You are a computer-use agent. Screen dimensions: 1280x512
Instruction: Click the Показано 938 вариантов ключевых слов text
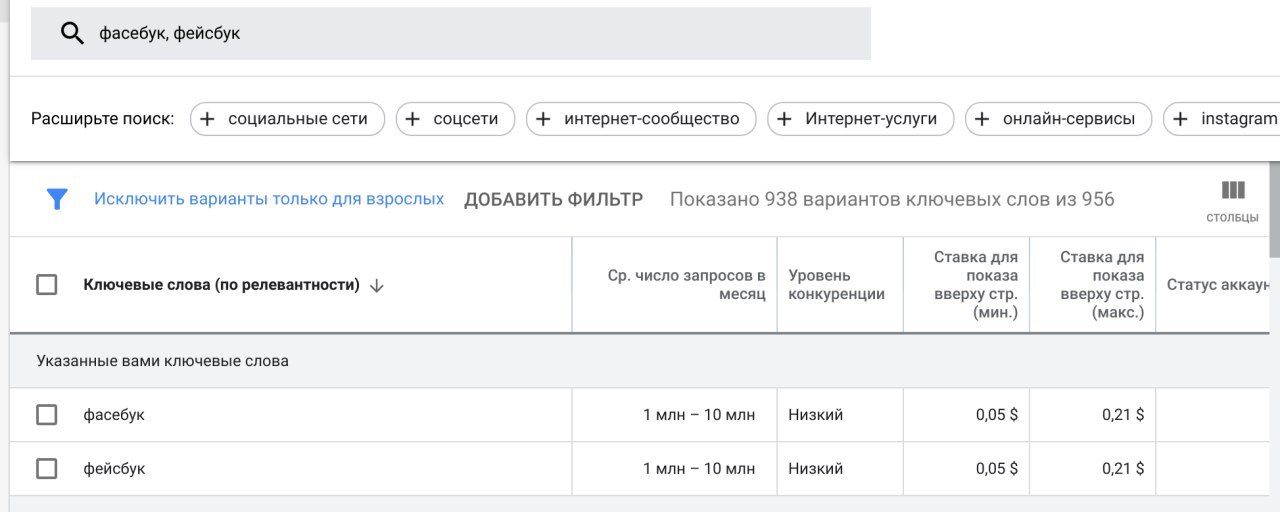892,199
